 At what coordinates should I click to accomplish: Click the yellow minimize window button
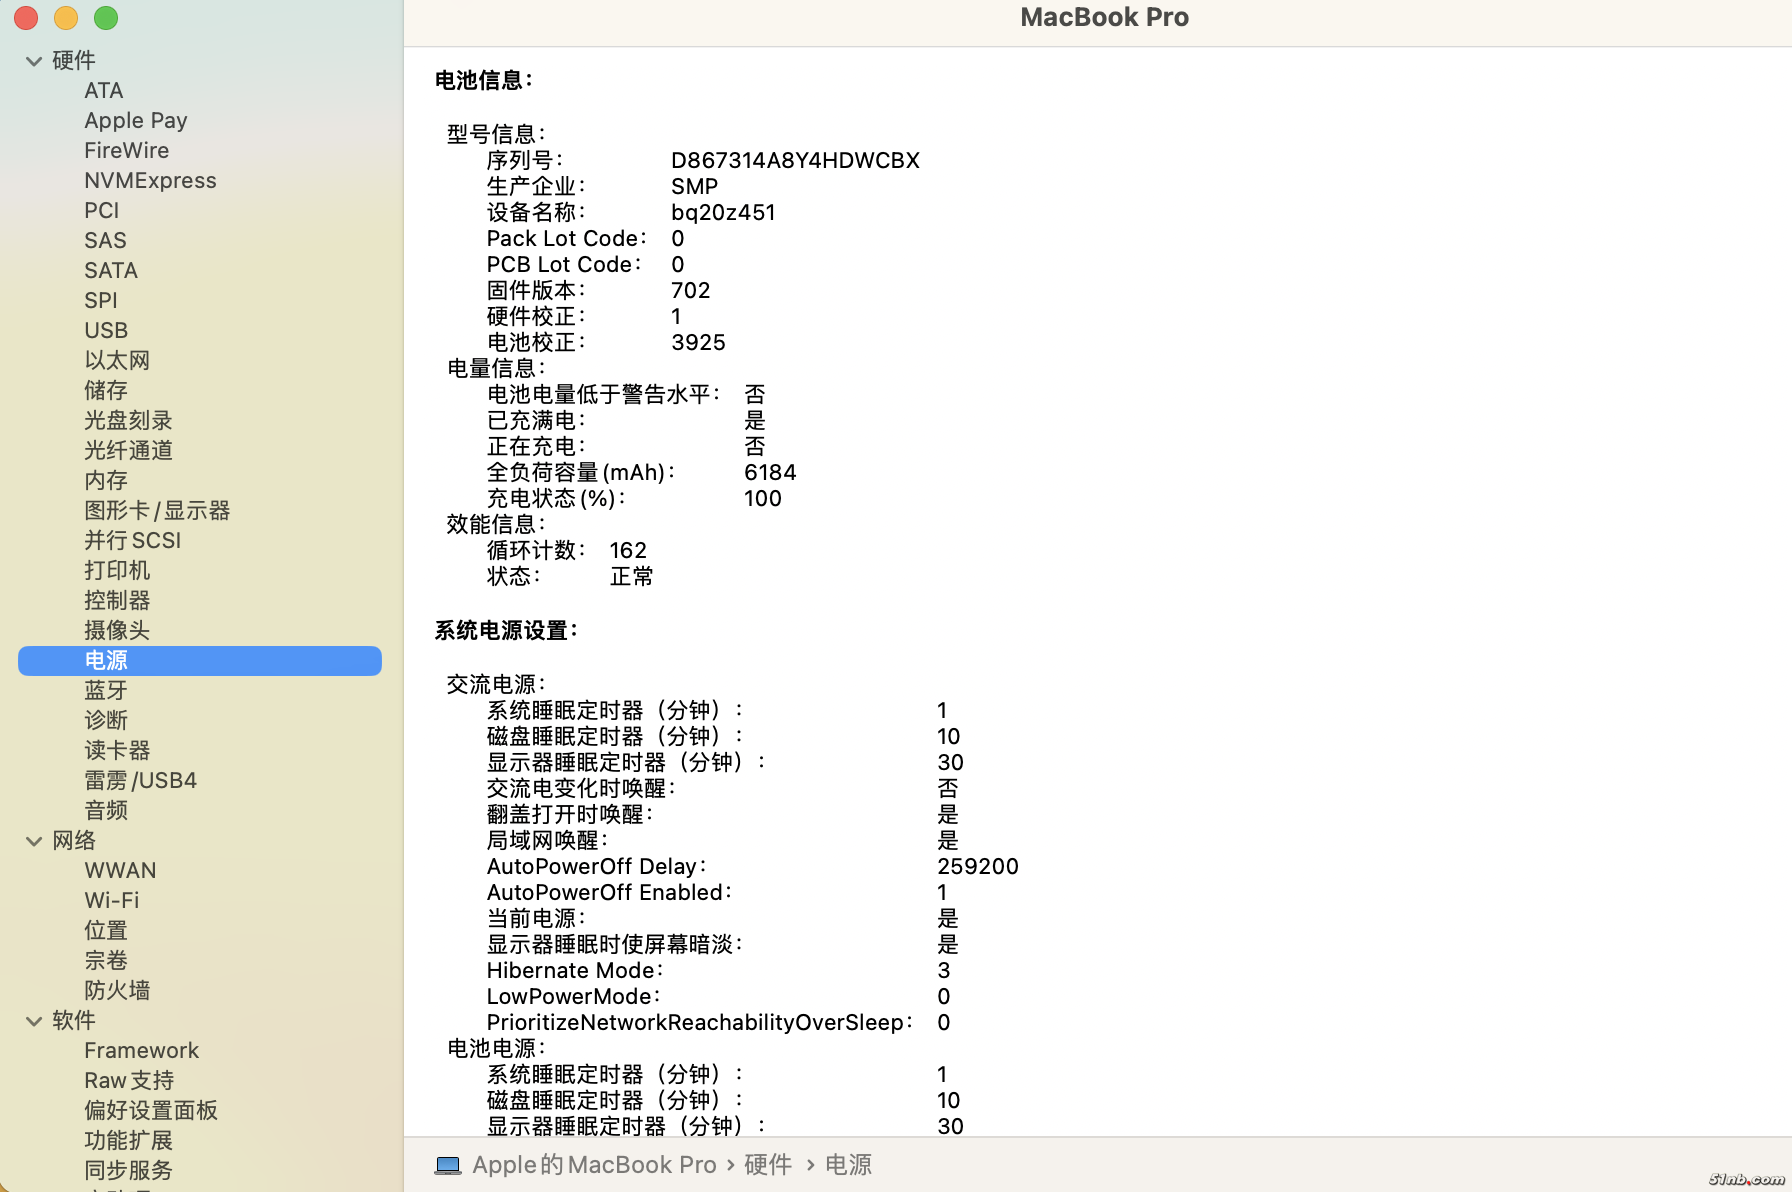[66, 18]
